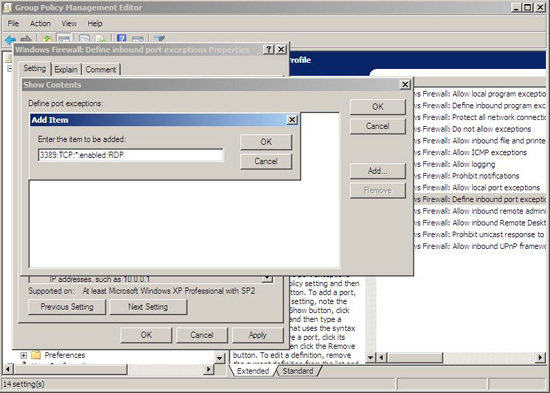The image size is (550, 393).
Task: Close the Show Contents dialog
Action: (405, 85)
